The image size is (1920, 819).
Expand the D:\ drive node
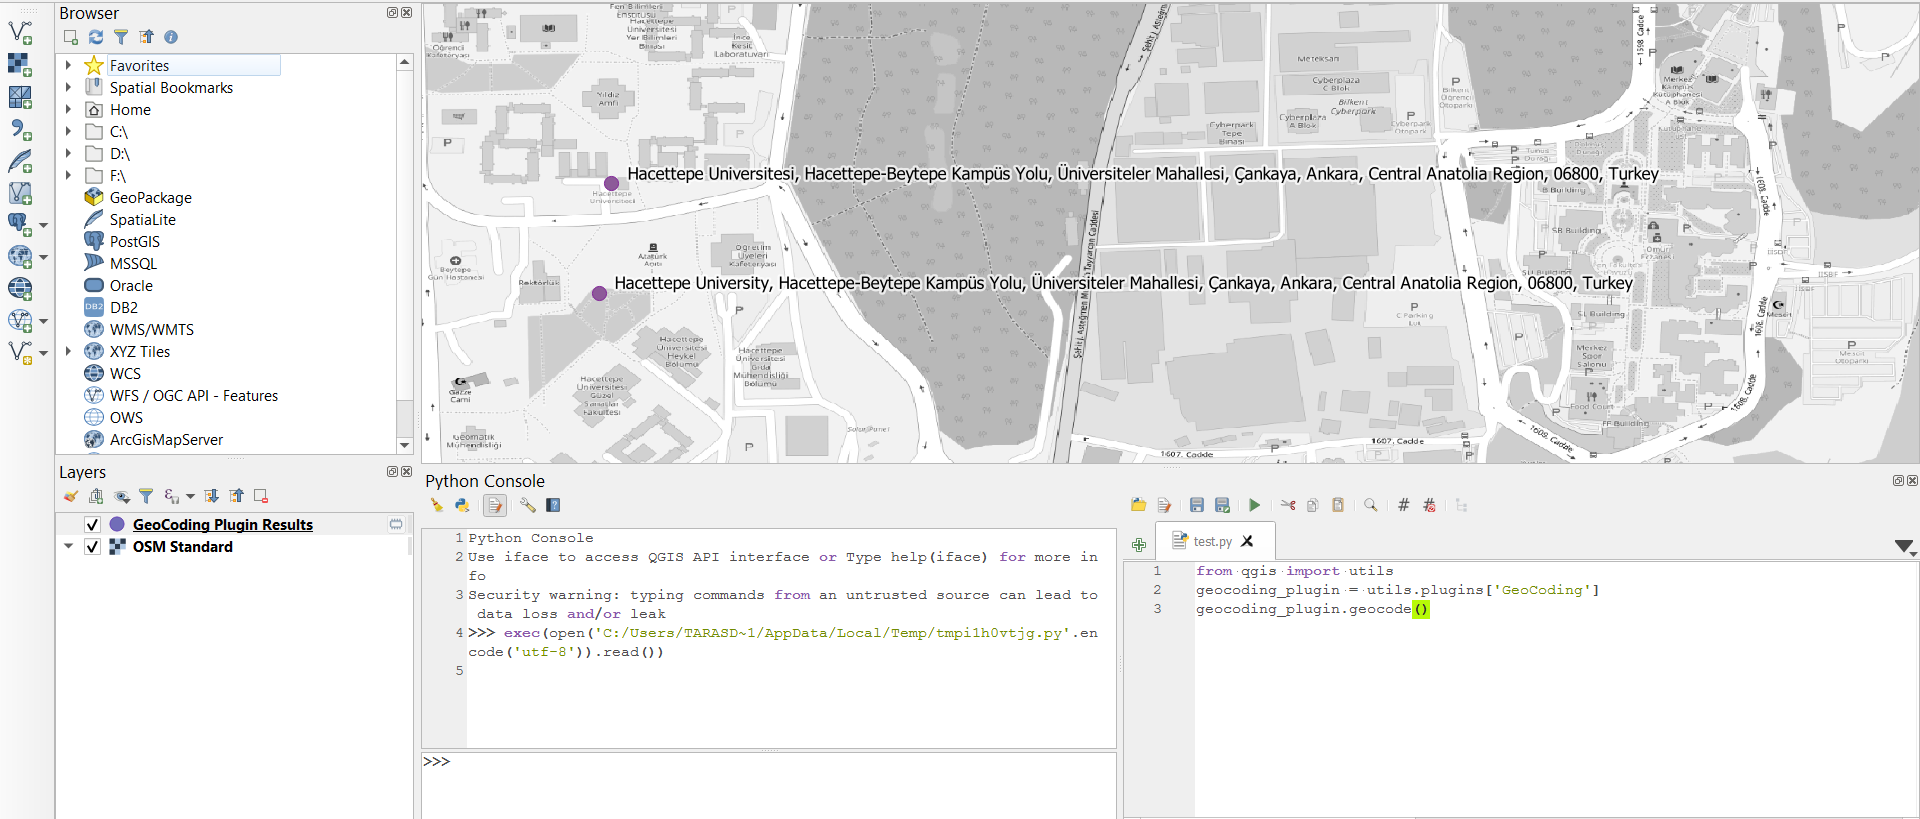[x=68, y=153]
